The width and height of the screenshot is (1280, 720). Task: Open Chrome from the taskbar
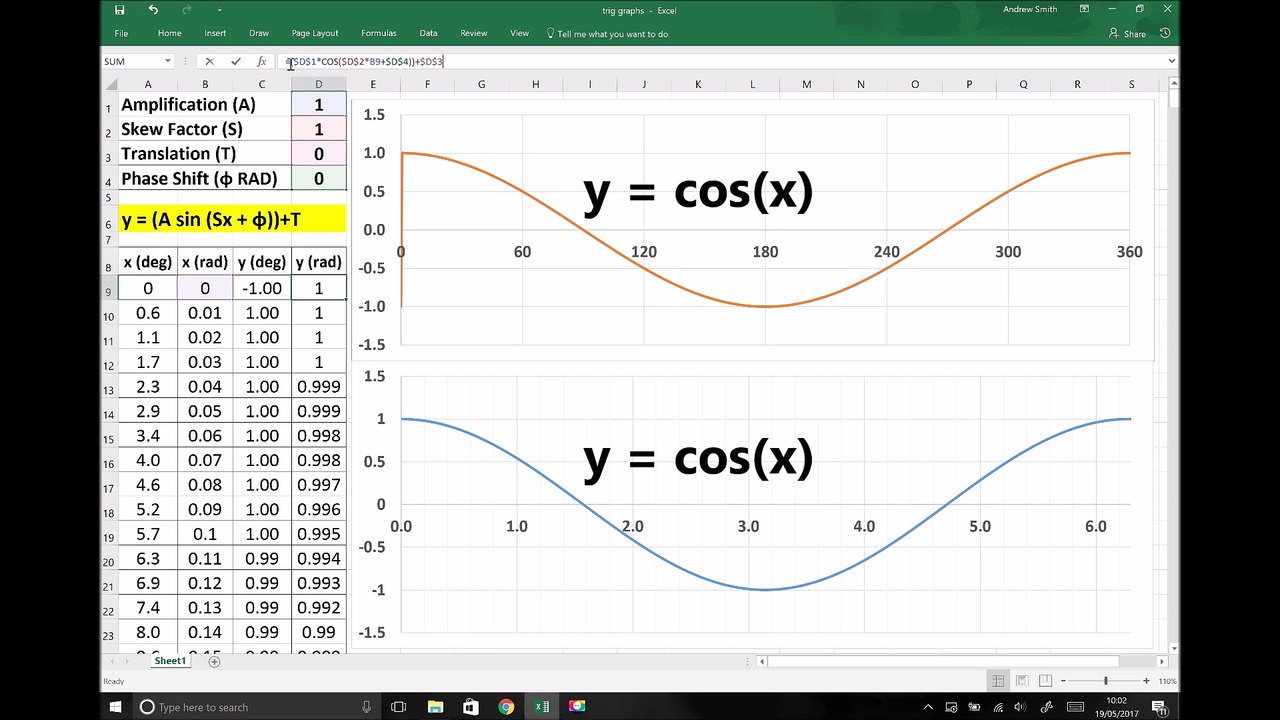click(506, 707)
